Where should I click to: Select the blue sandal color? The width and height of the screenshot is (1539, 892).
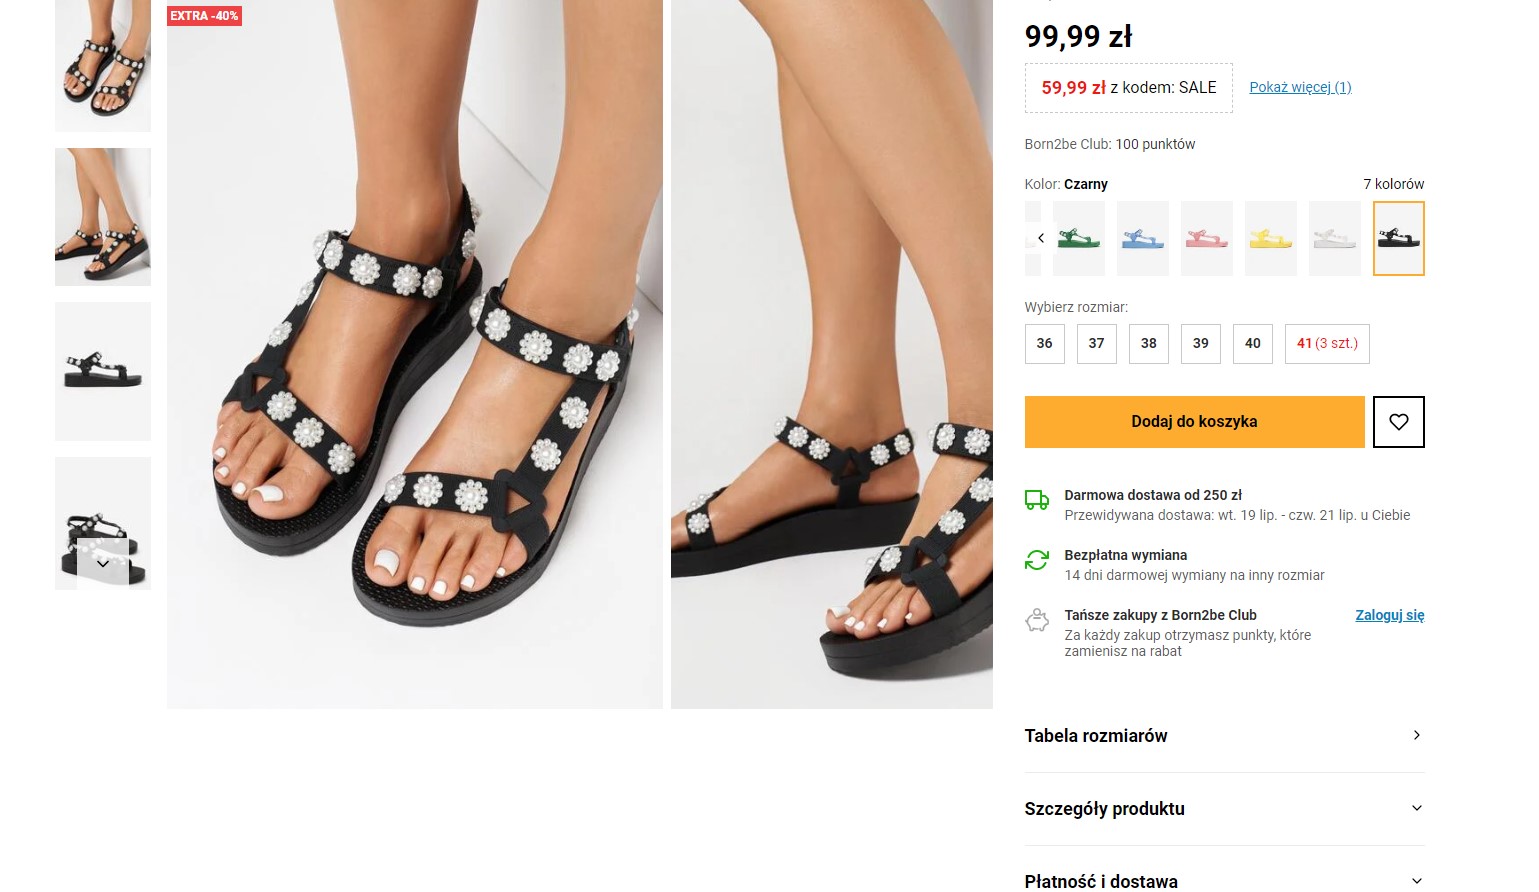[1142, 238]
